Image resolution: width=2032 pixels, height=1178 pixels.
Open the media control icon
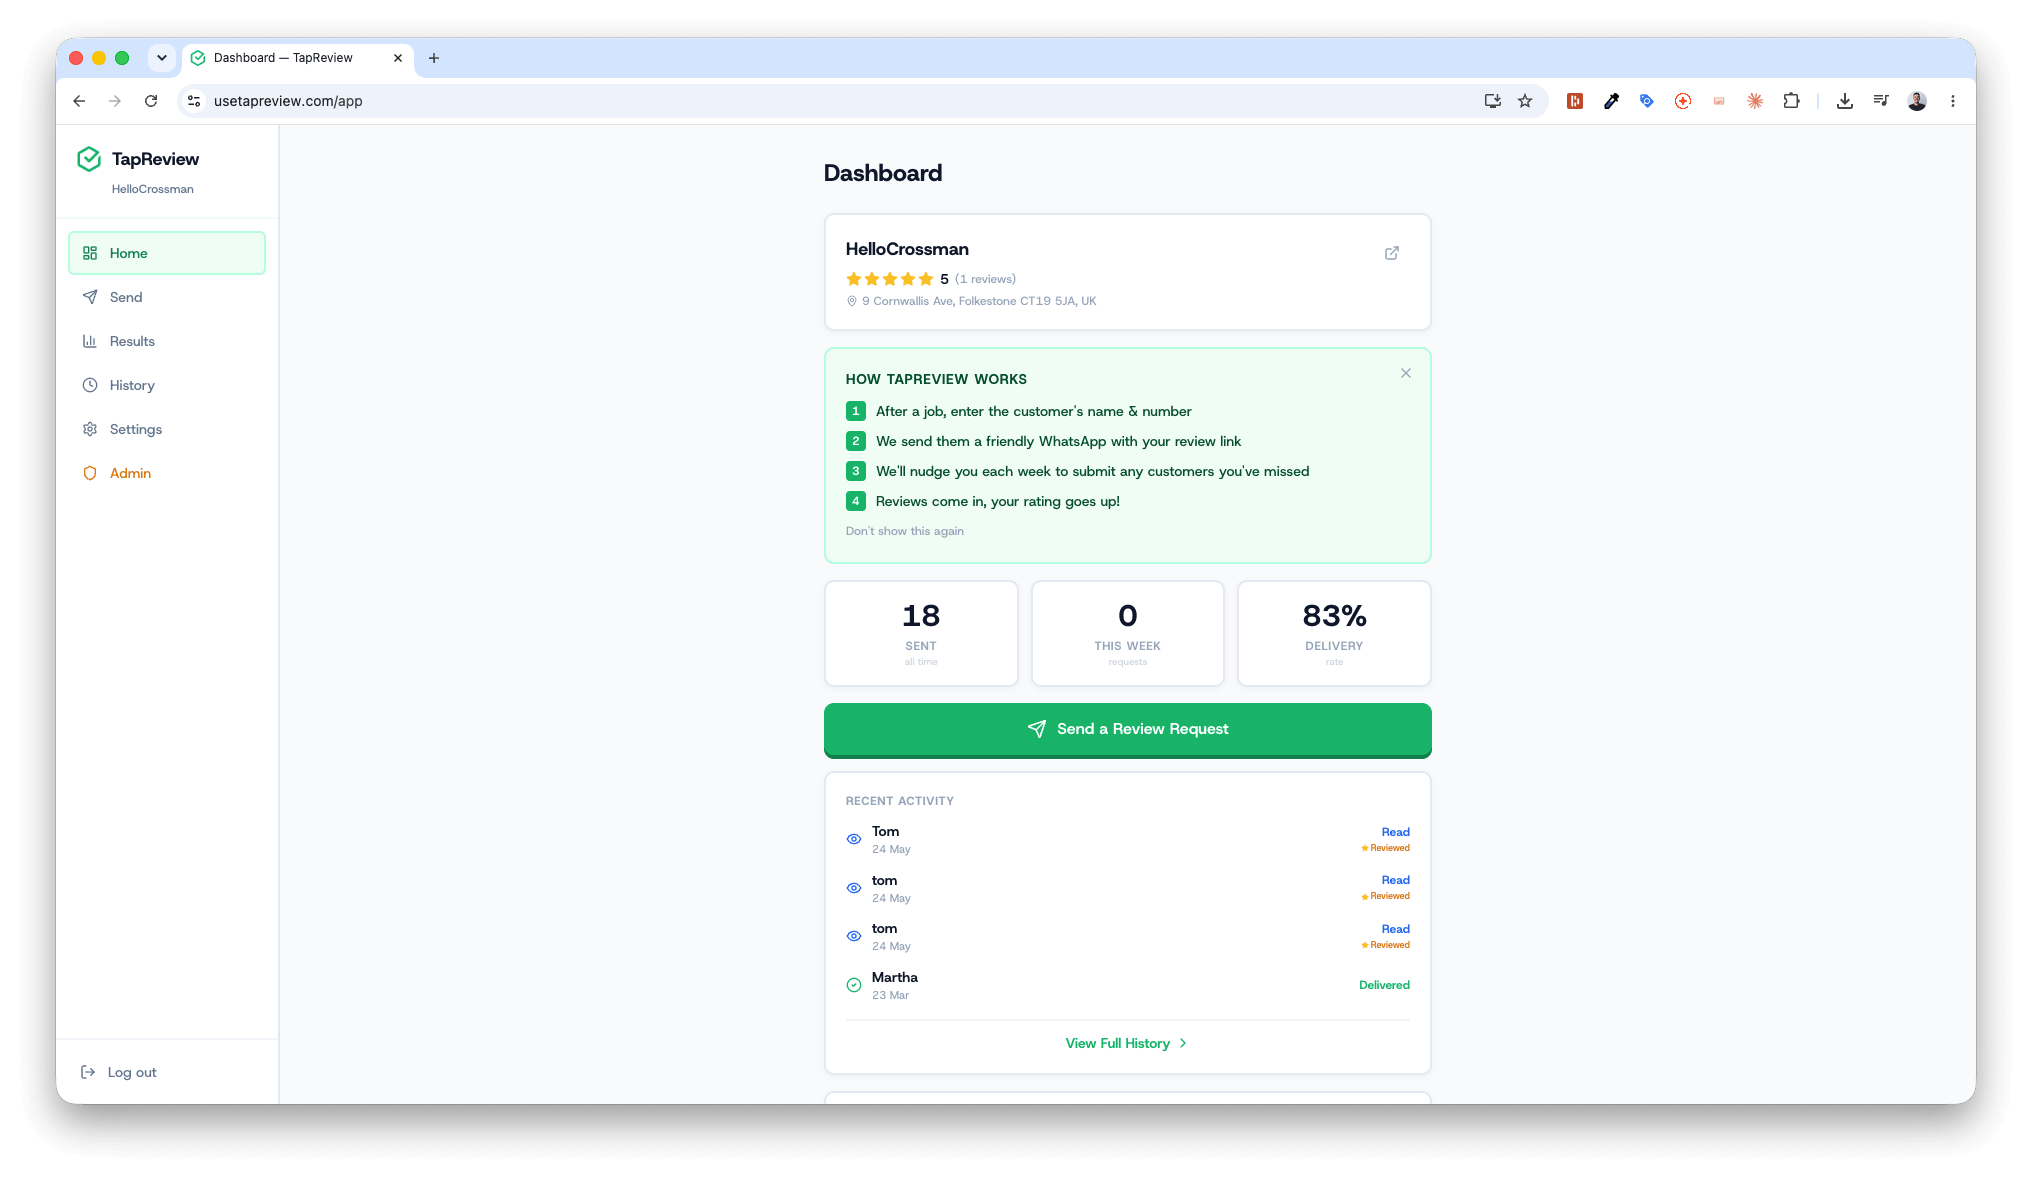[1881, 101]
